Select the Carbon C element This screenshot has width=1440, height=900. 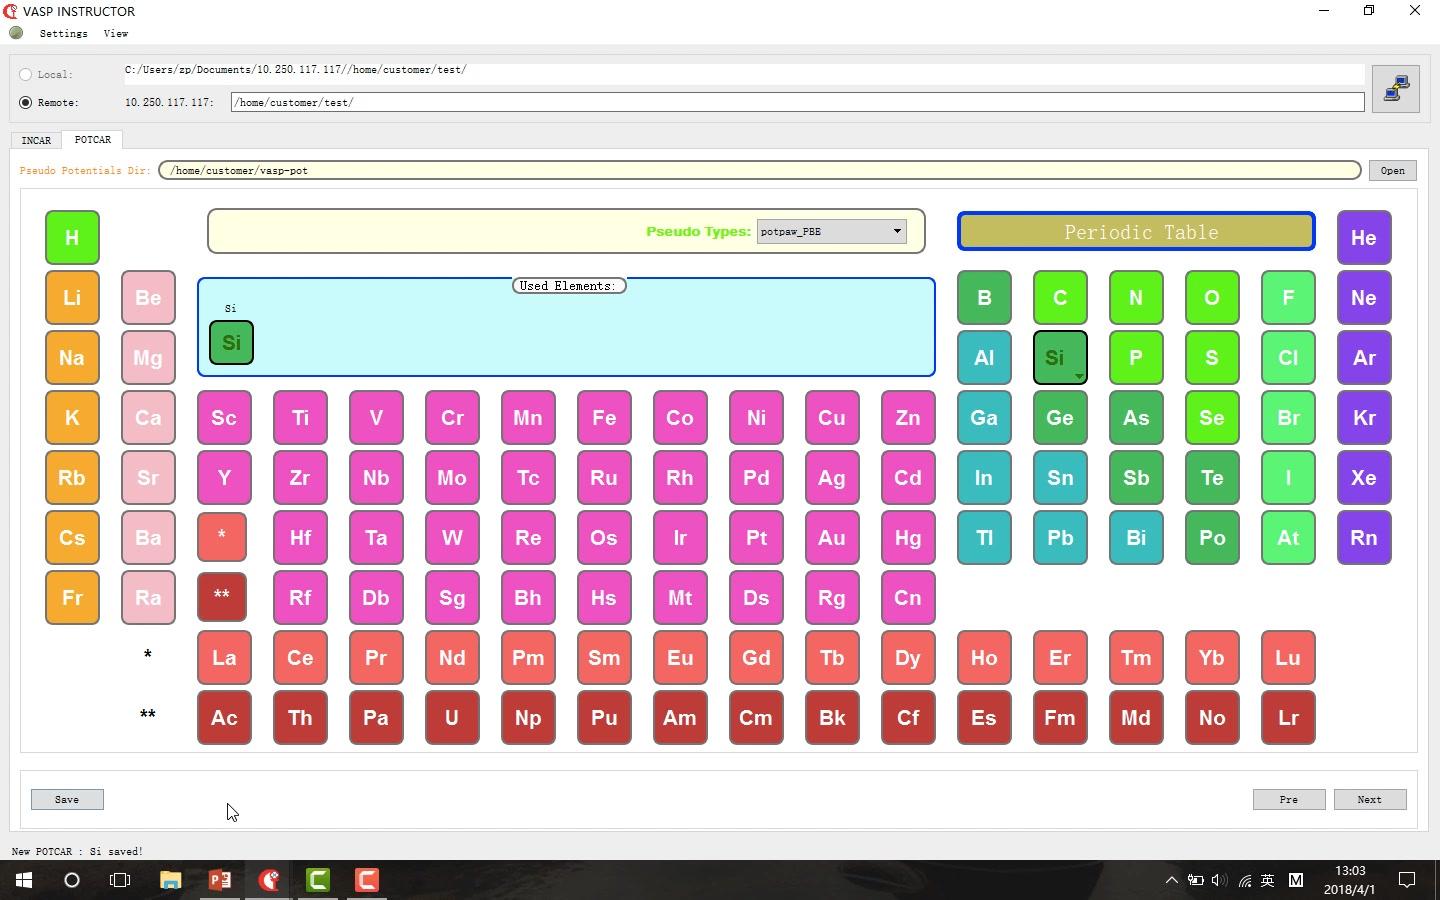(x=1060, y=298)
